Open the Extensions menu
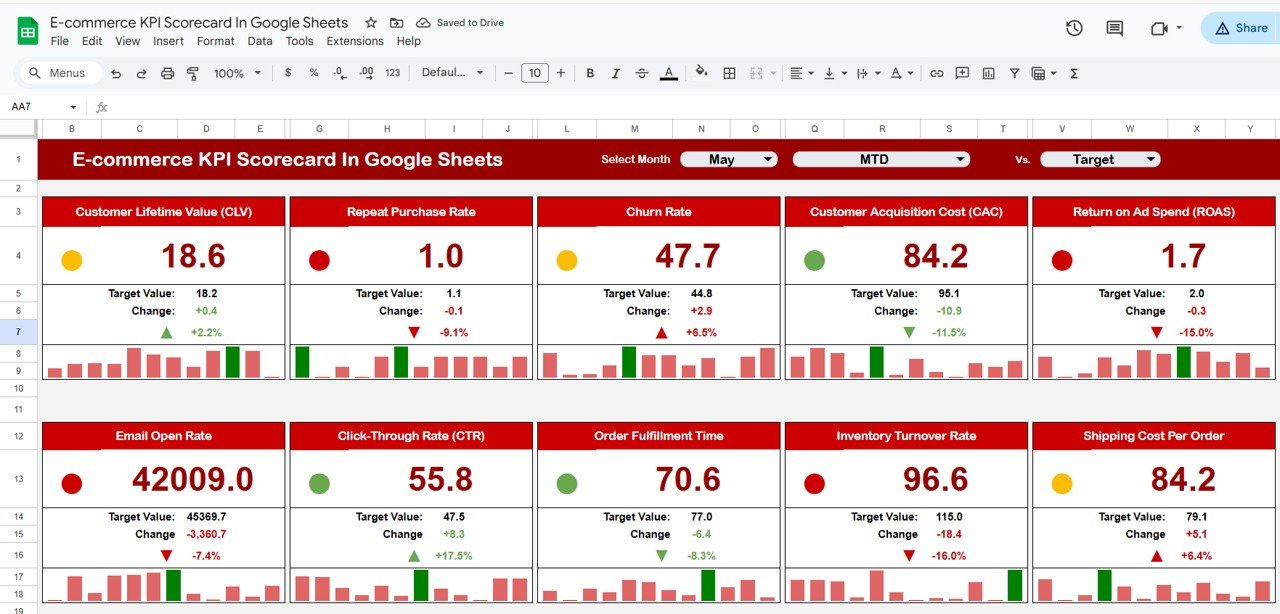 (x=355, y=41)
